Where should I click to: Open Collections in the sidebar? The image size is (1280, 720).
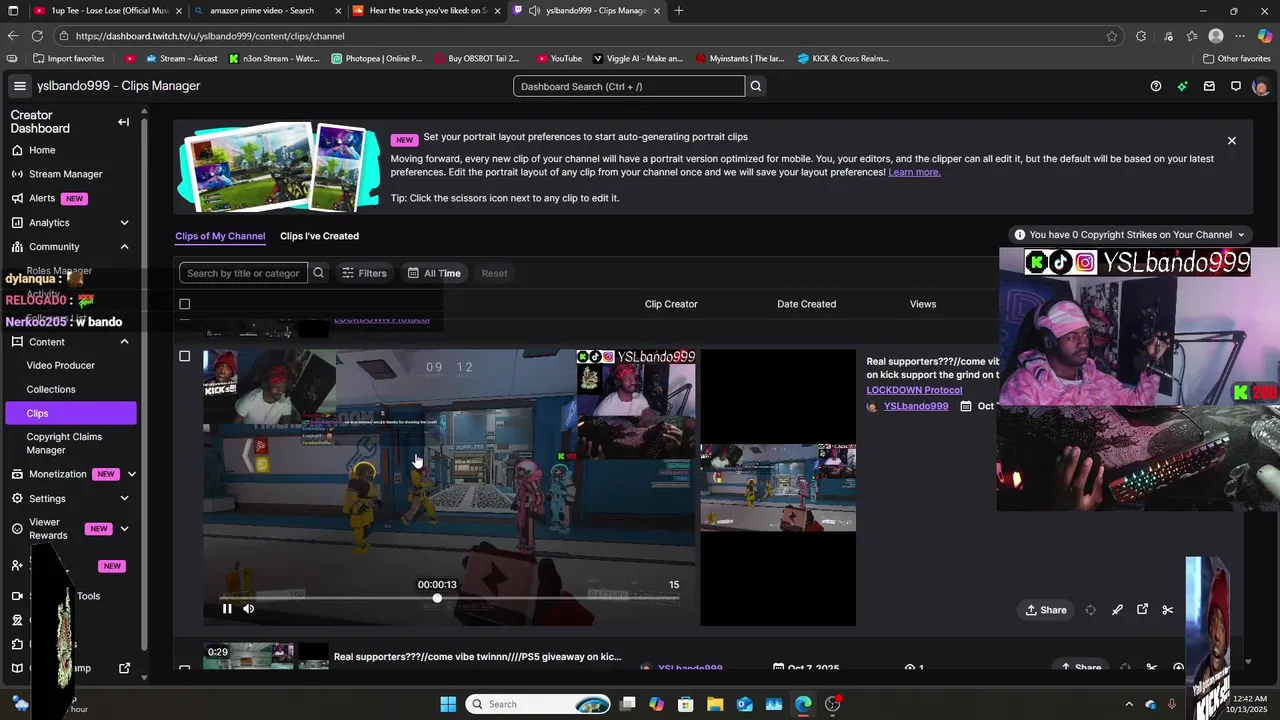point(51,389)
